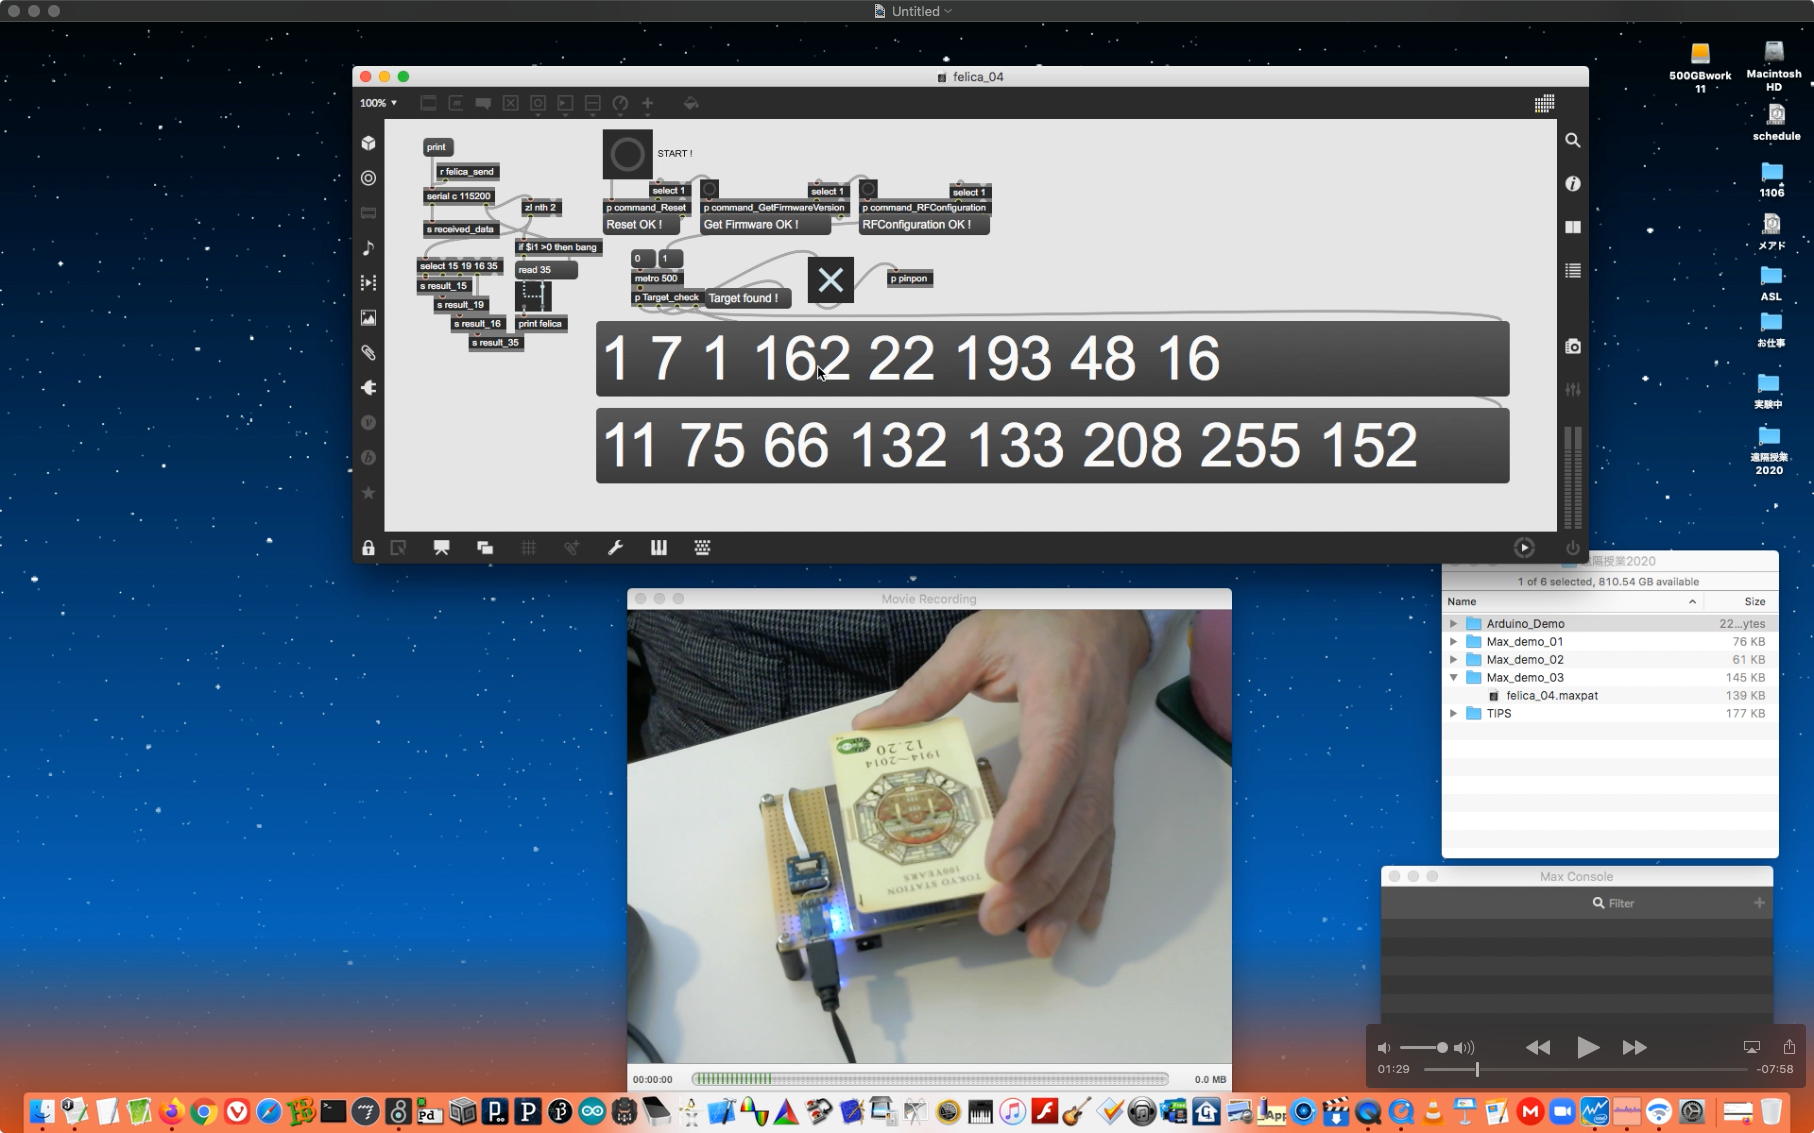Open the modules target icon in left sidebar

[x=368, y=178]
